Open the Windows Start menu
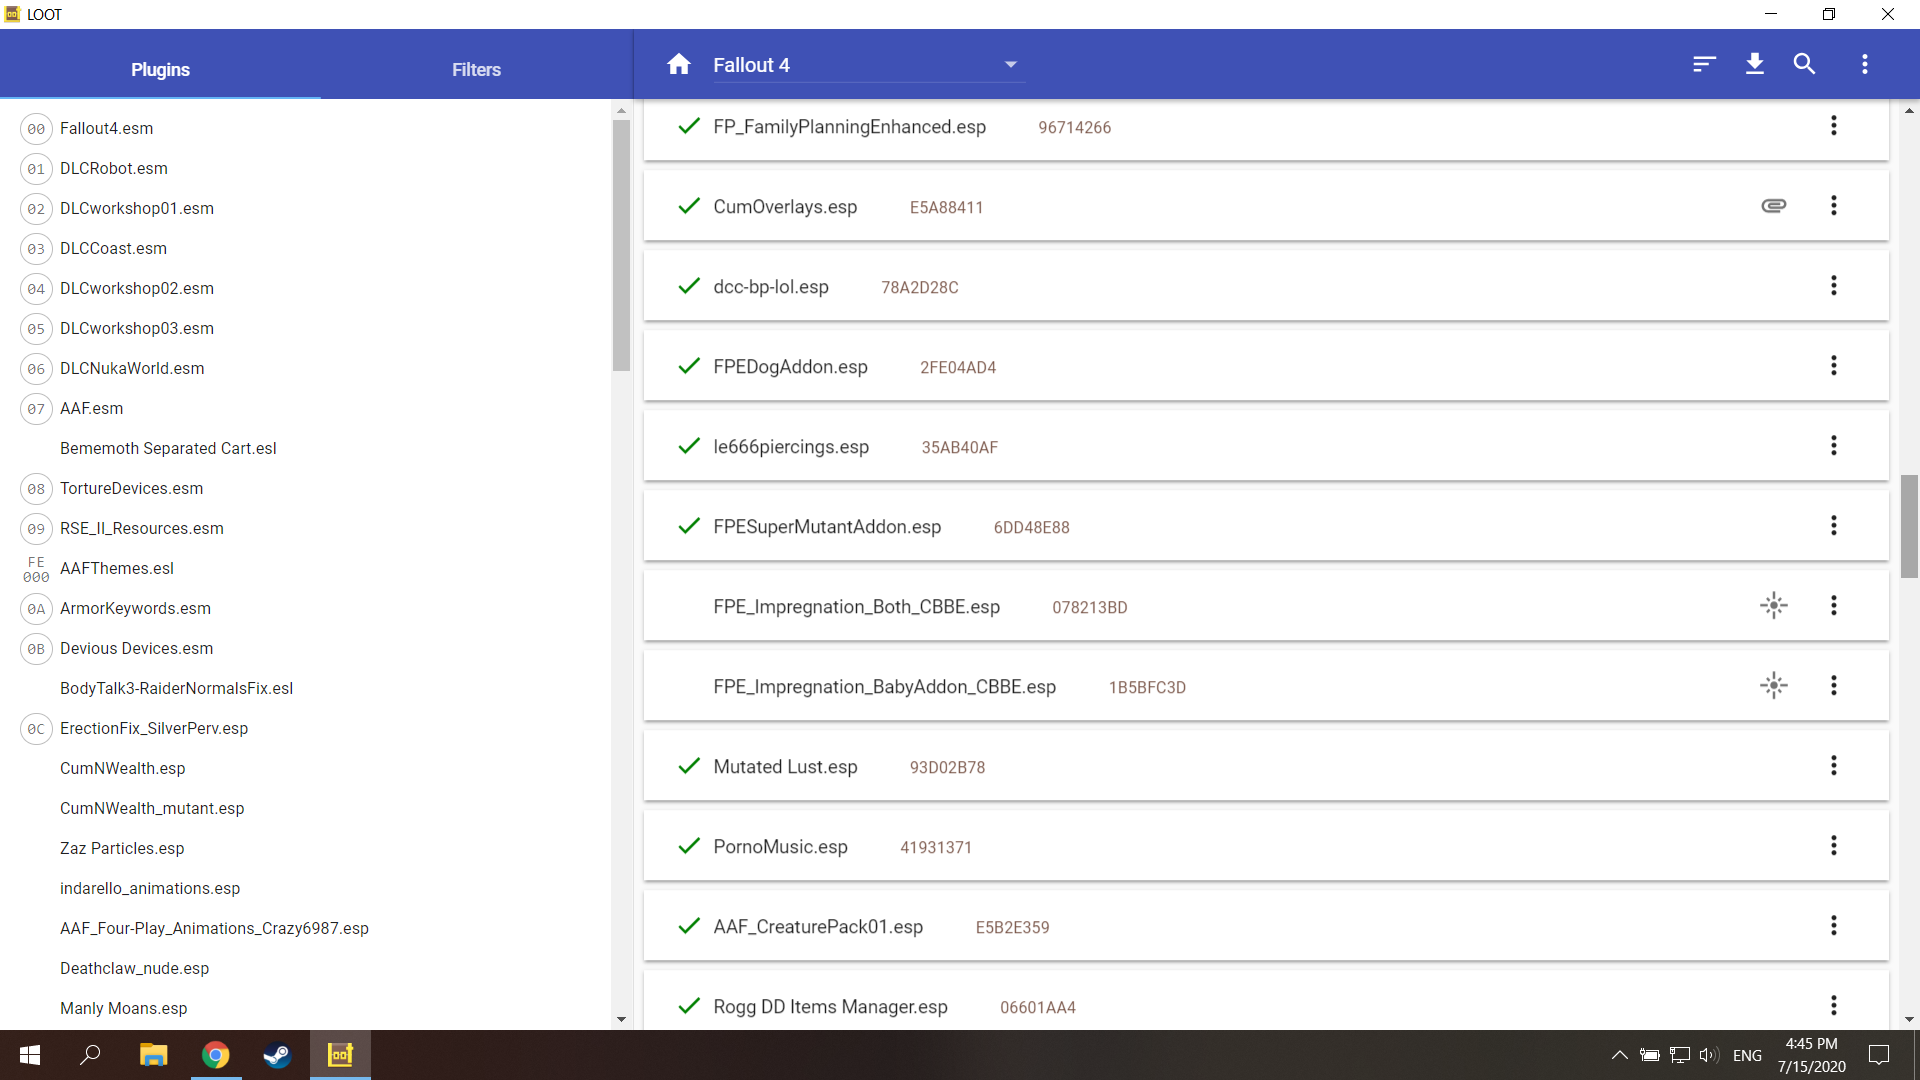This screenshot has height=1080, width=1920. tap(30, 1055)
